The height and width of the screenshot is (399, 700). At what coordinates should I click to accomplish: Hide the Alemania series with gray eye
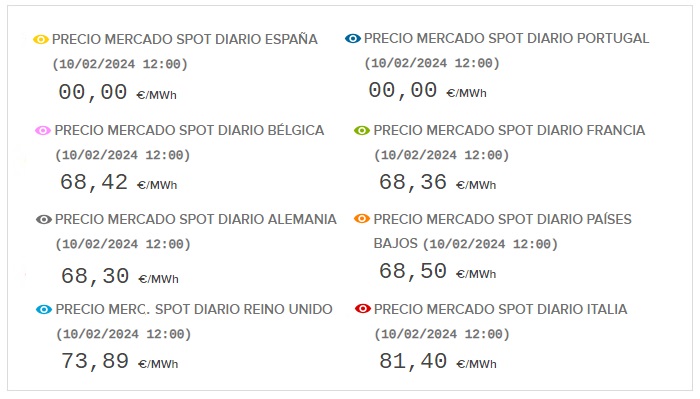click(x=44, y=220)
